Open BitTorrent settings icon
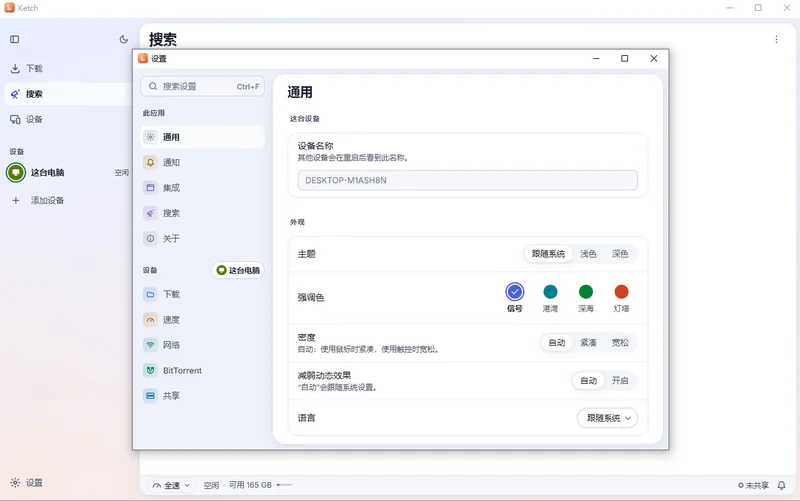This screenshot has height=501, width=800. click(150, 370)
